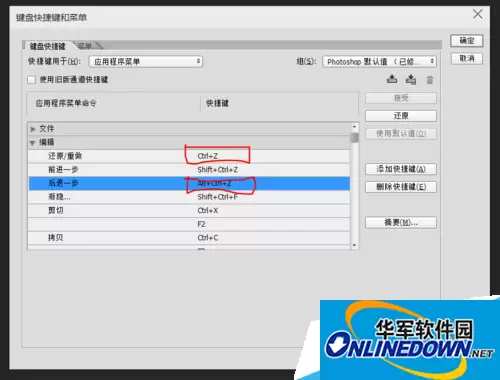Screen dimensions: 500x380
Task: Enable 使用旧版通道快捷键 checkbox
Action: (x=31, y=80)
